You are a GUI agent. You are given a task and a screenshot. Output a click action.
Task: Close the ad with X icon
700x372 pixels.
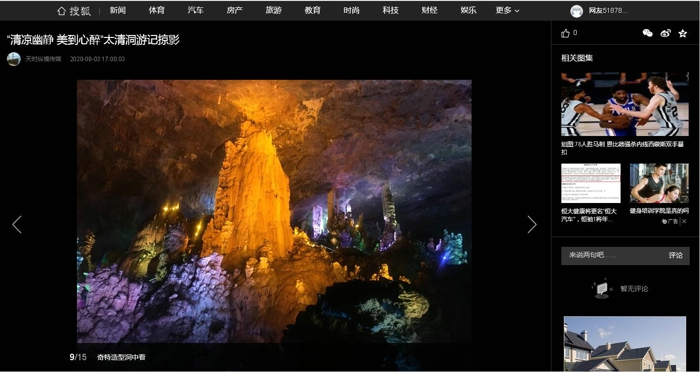(684, 221)
